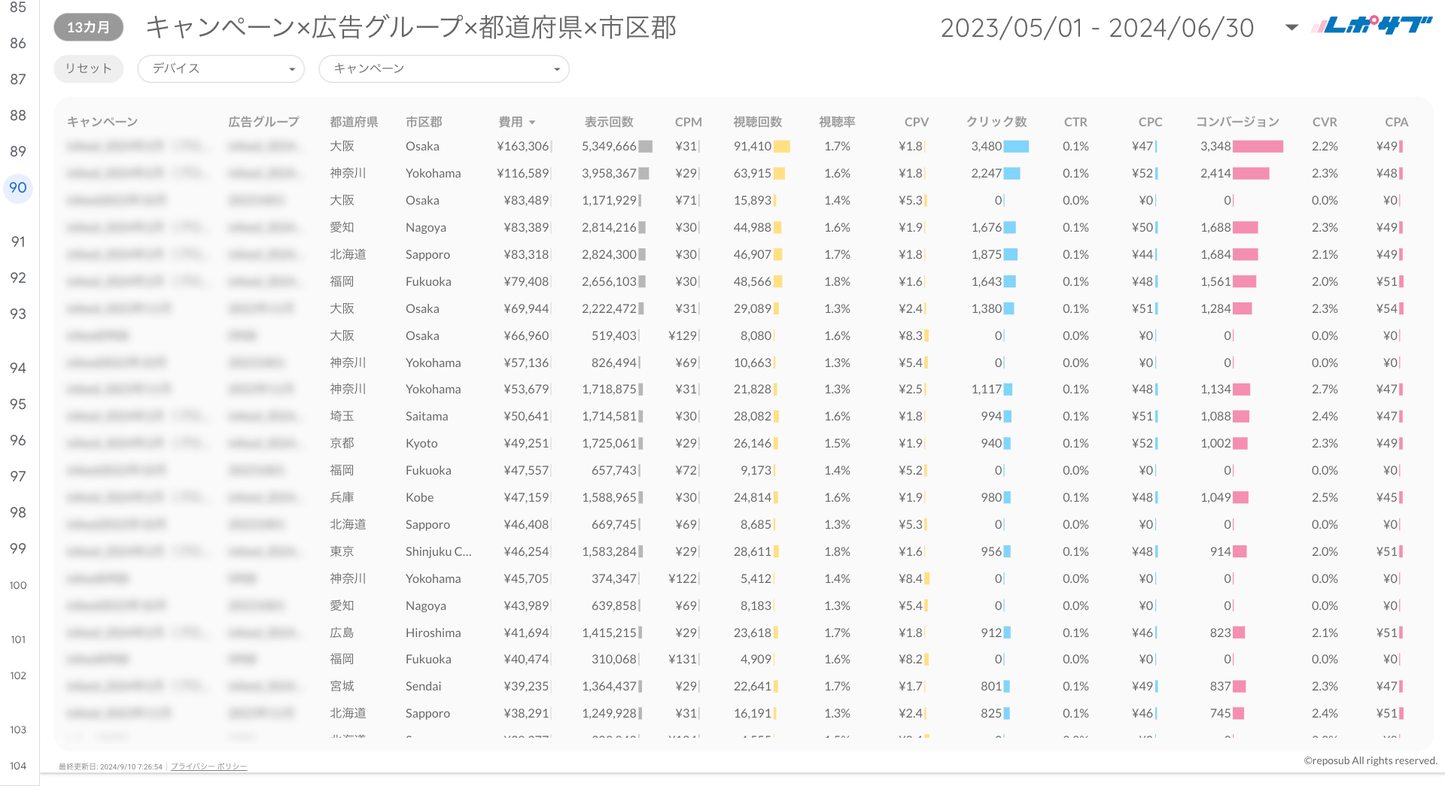Go to page 94 in sidebar

pos(18,367)
